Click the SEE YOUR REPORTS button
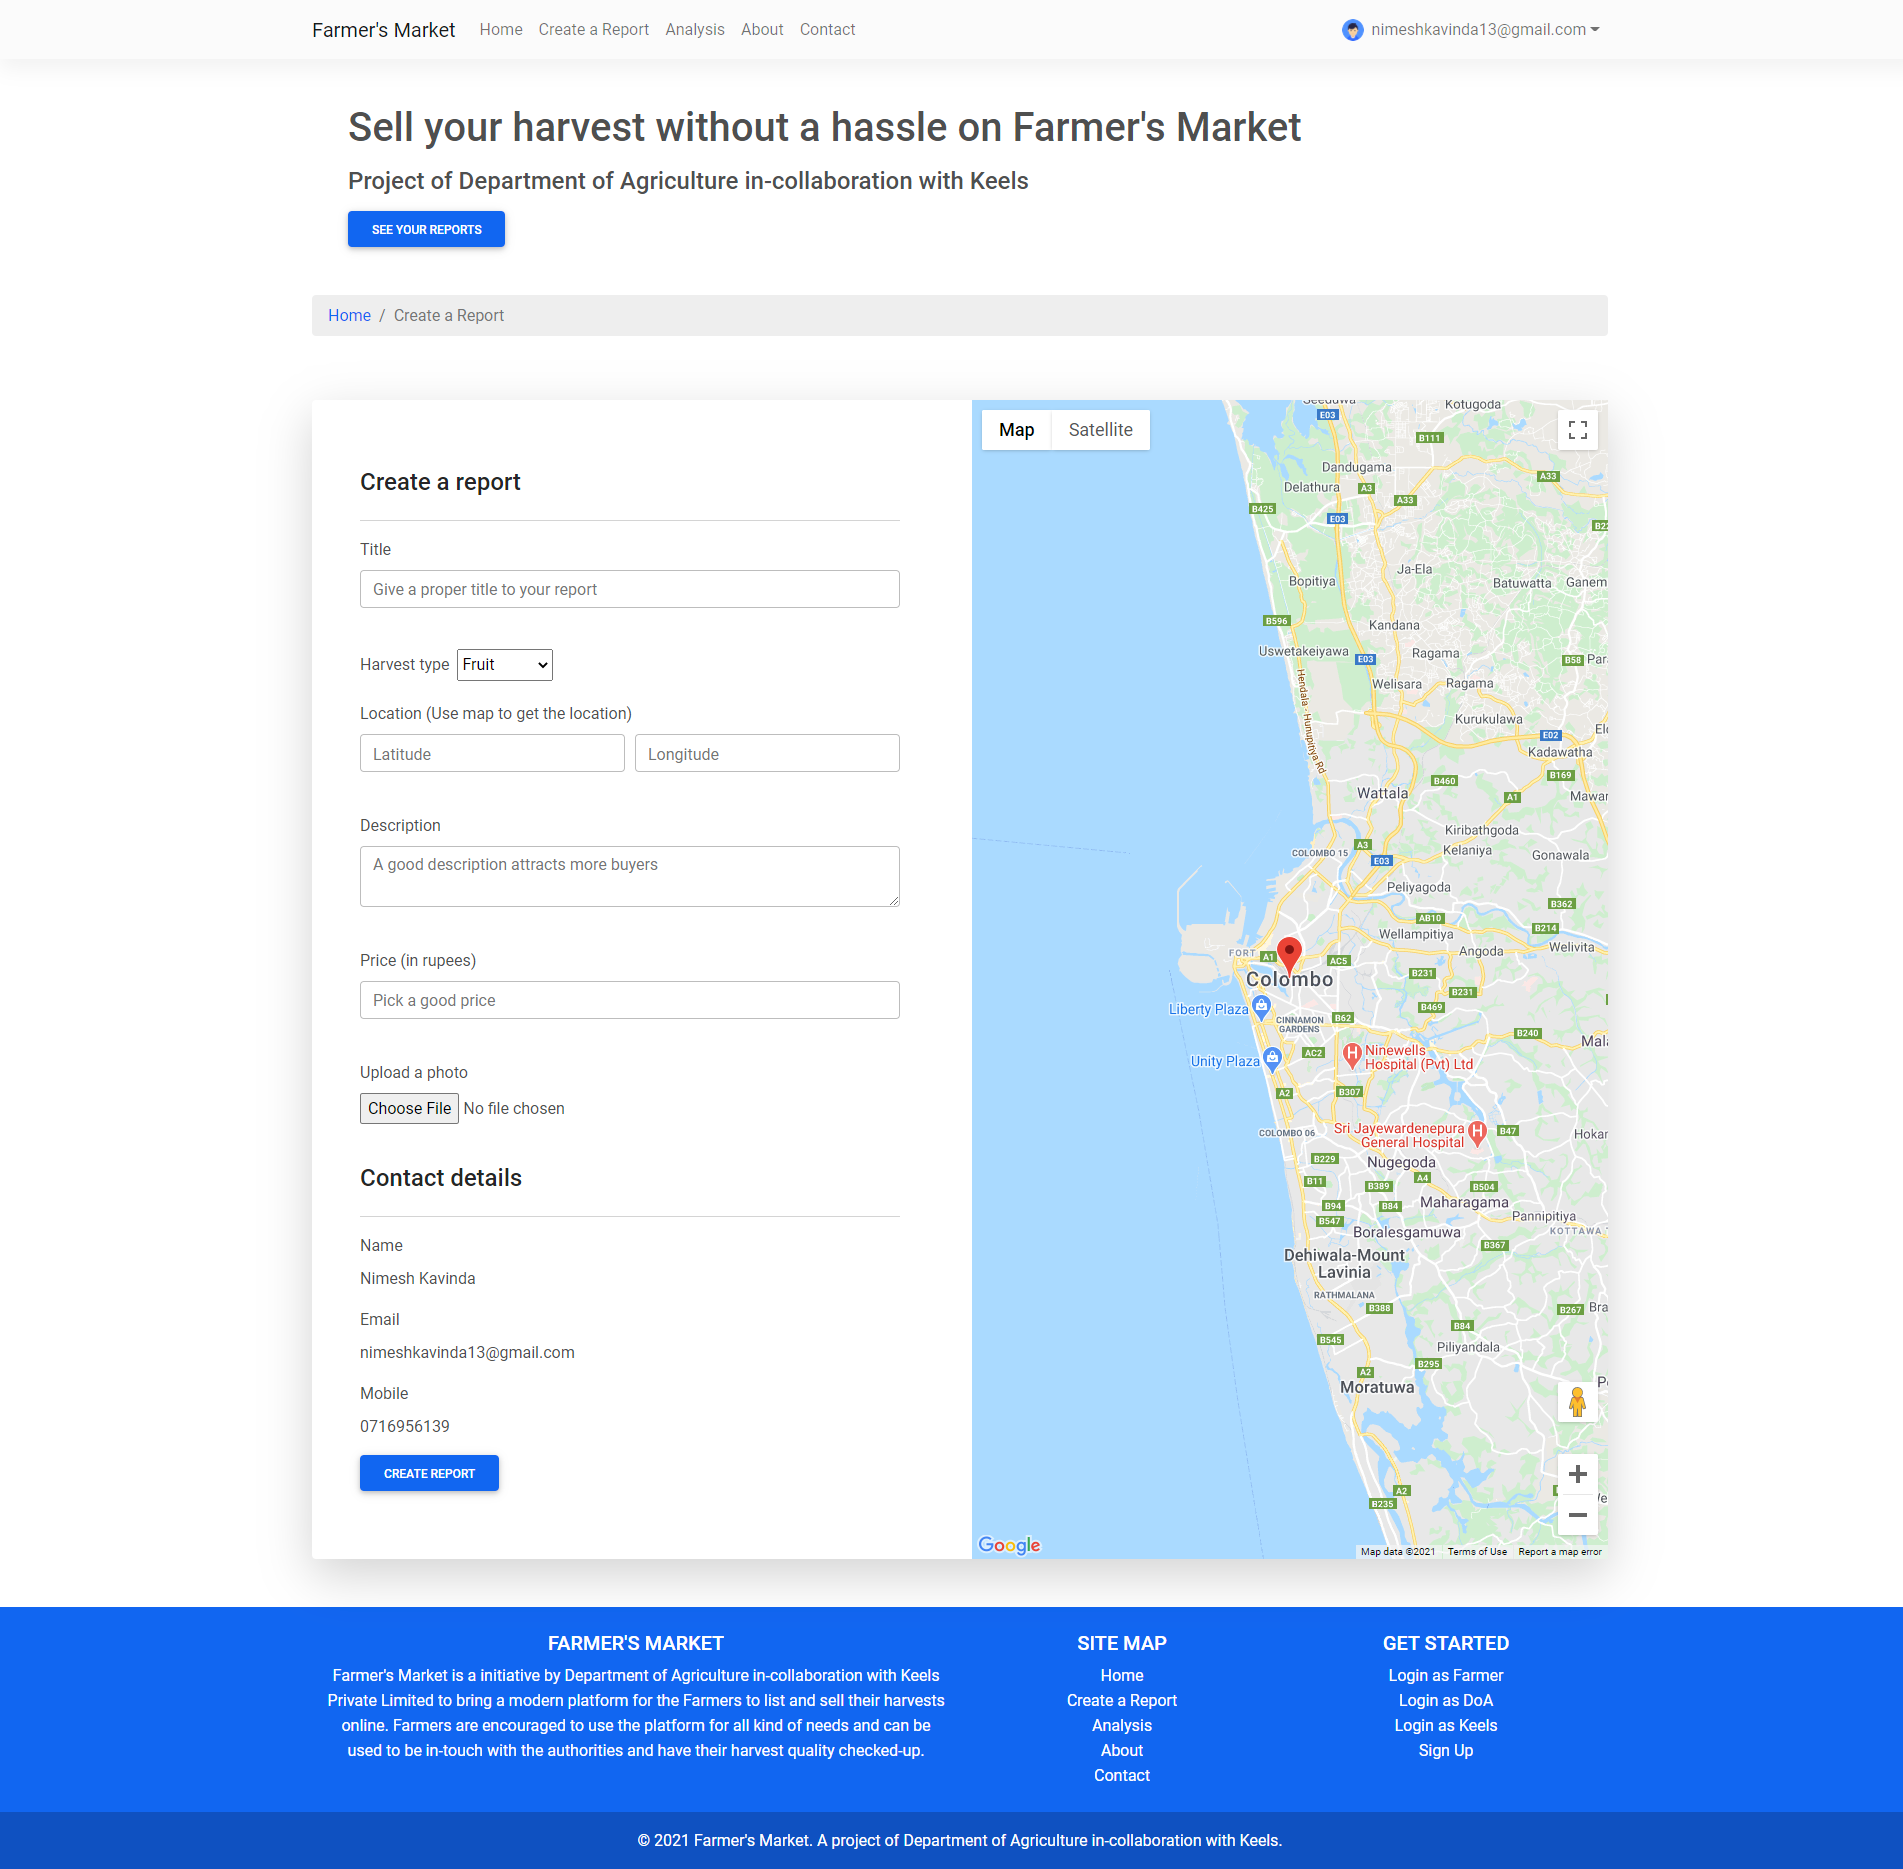The height and width of the screenshot is (1869, 1903). tap(426, 229)
